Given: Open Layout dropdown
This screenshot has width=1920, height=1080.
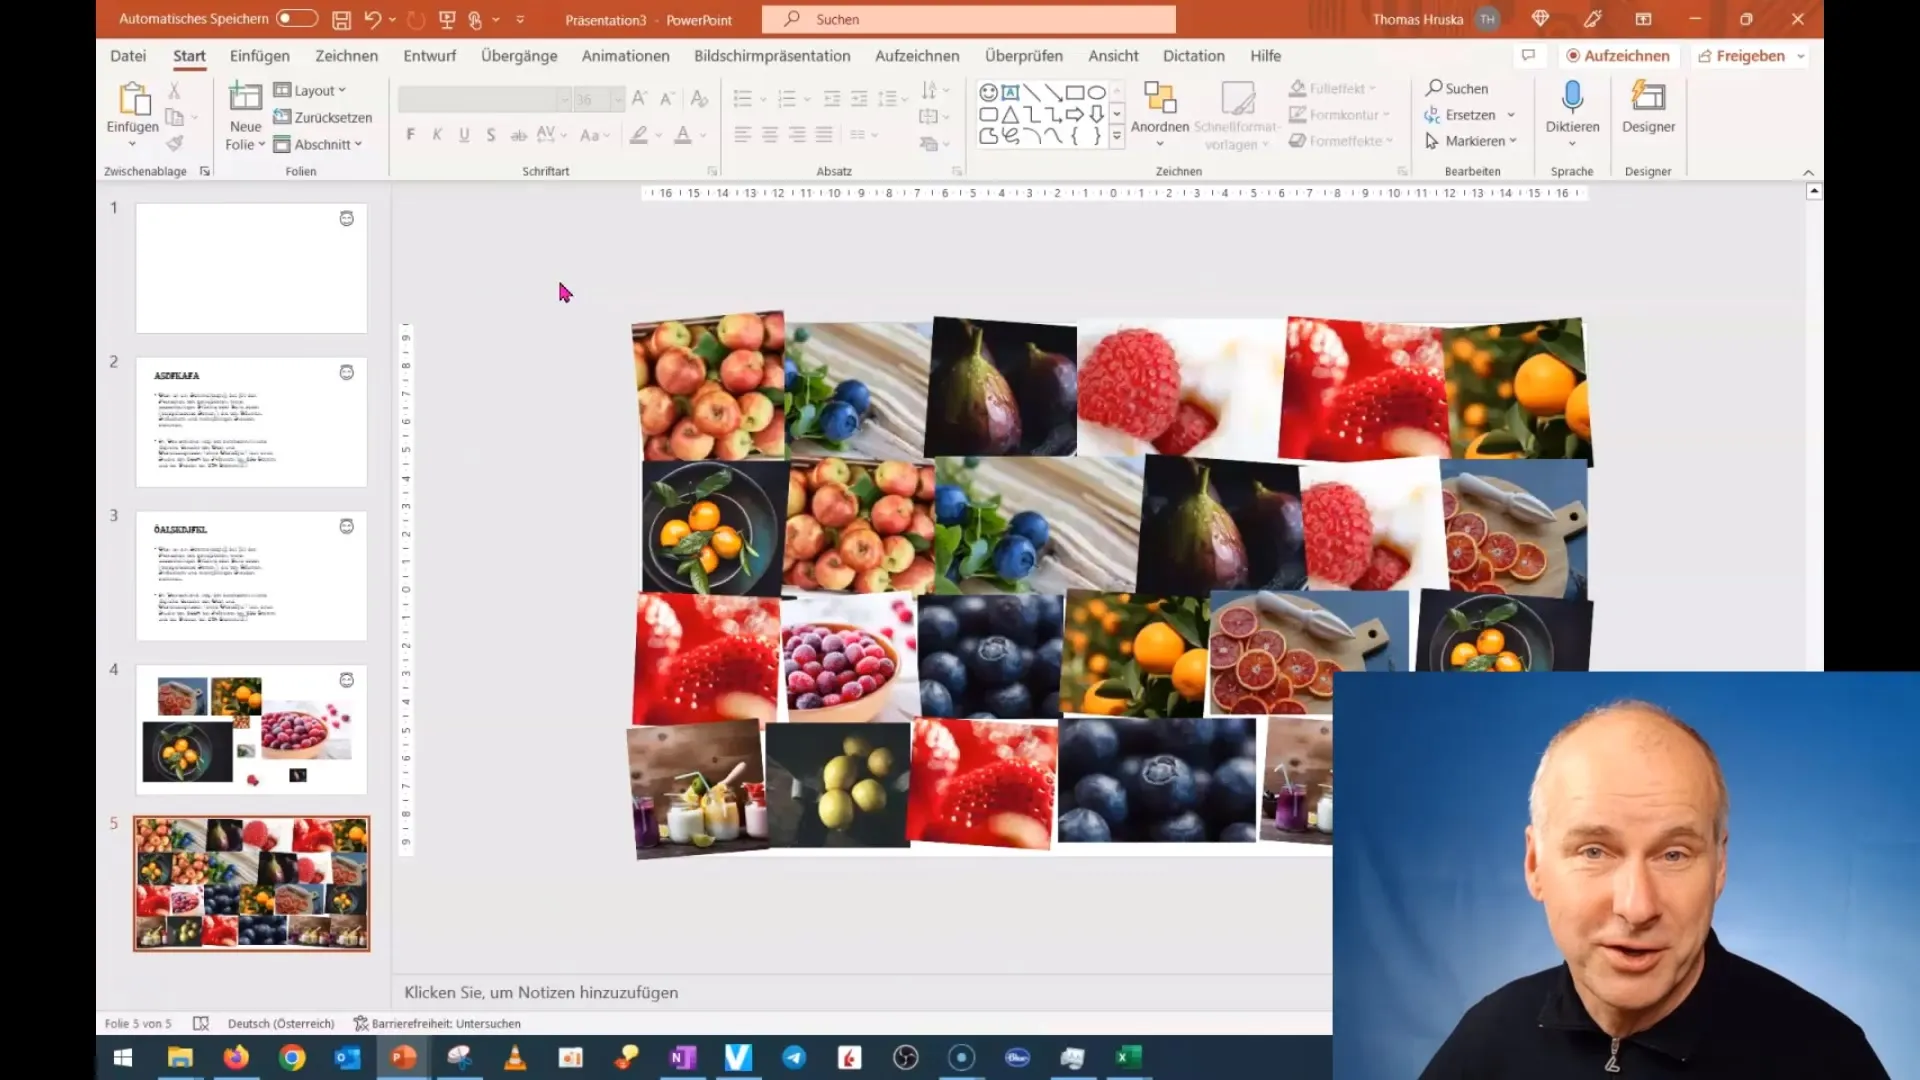Looking at the screenshot, I should click(310, 90).
